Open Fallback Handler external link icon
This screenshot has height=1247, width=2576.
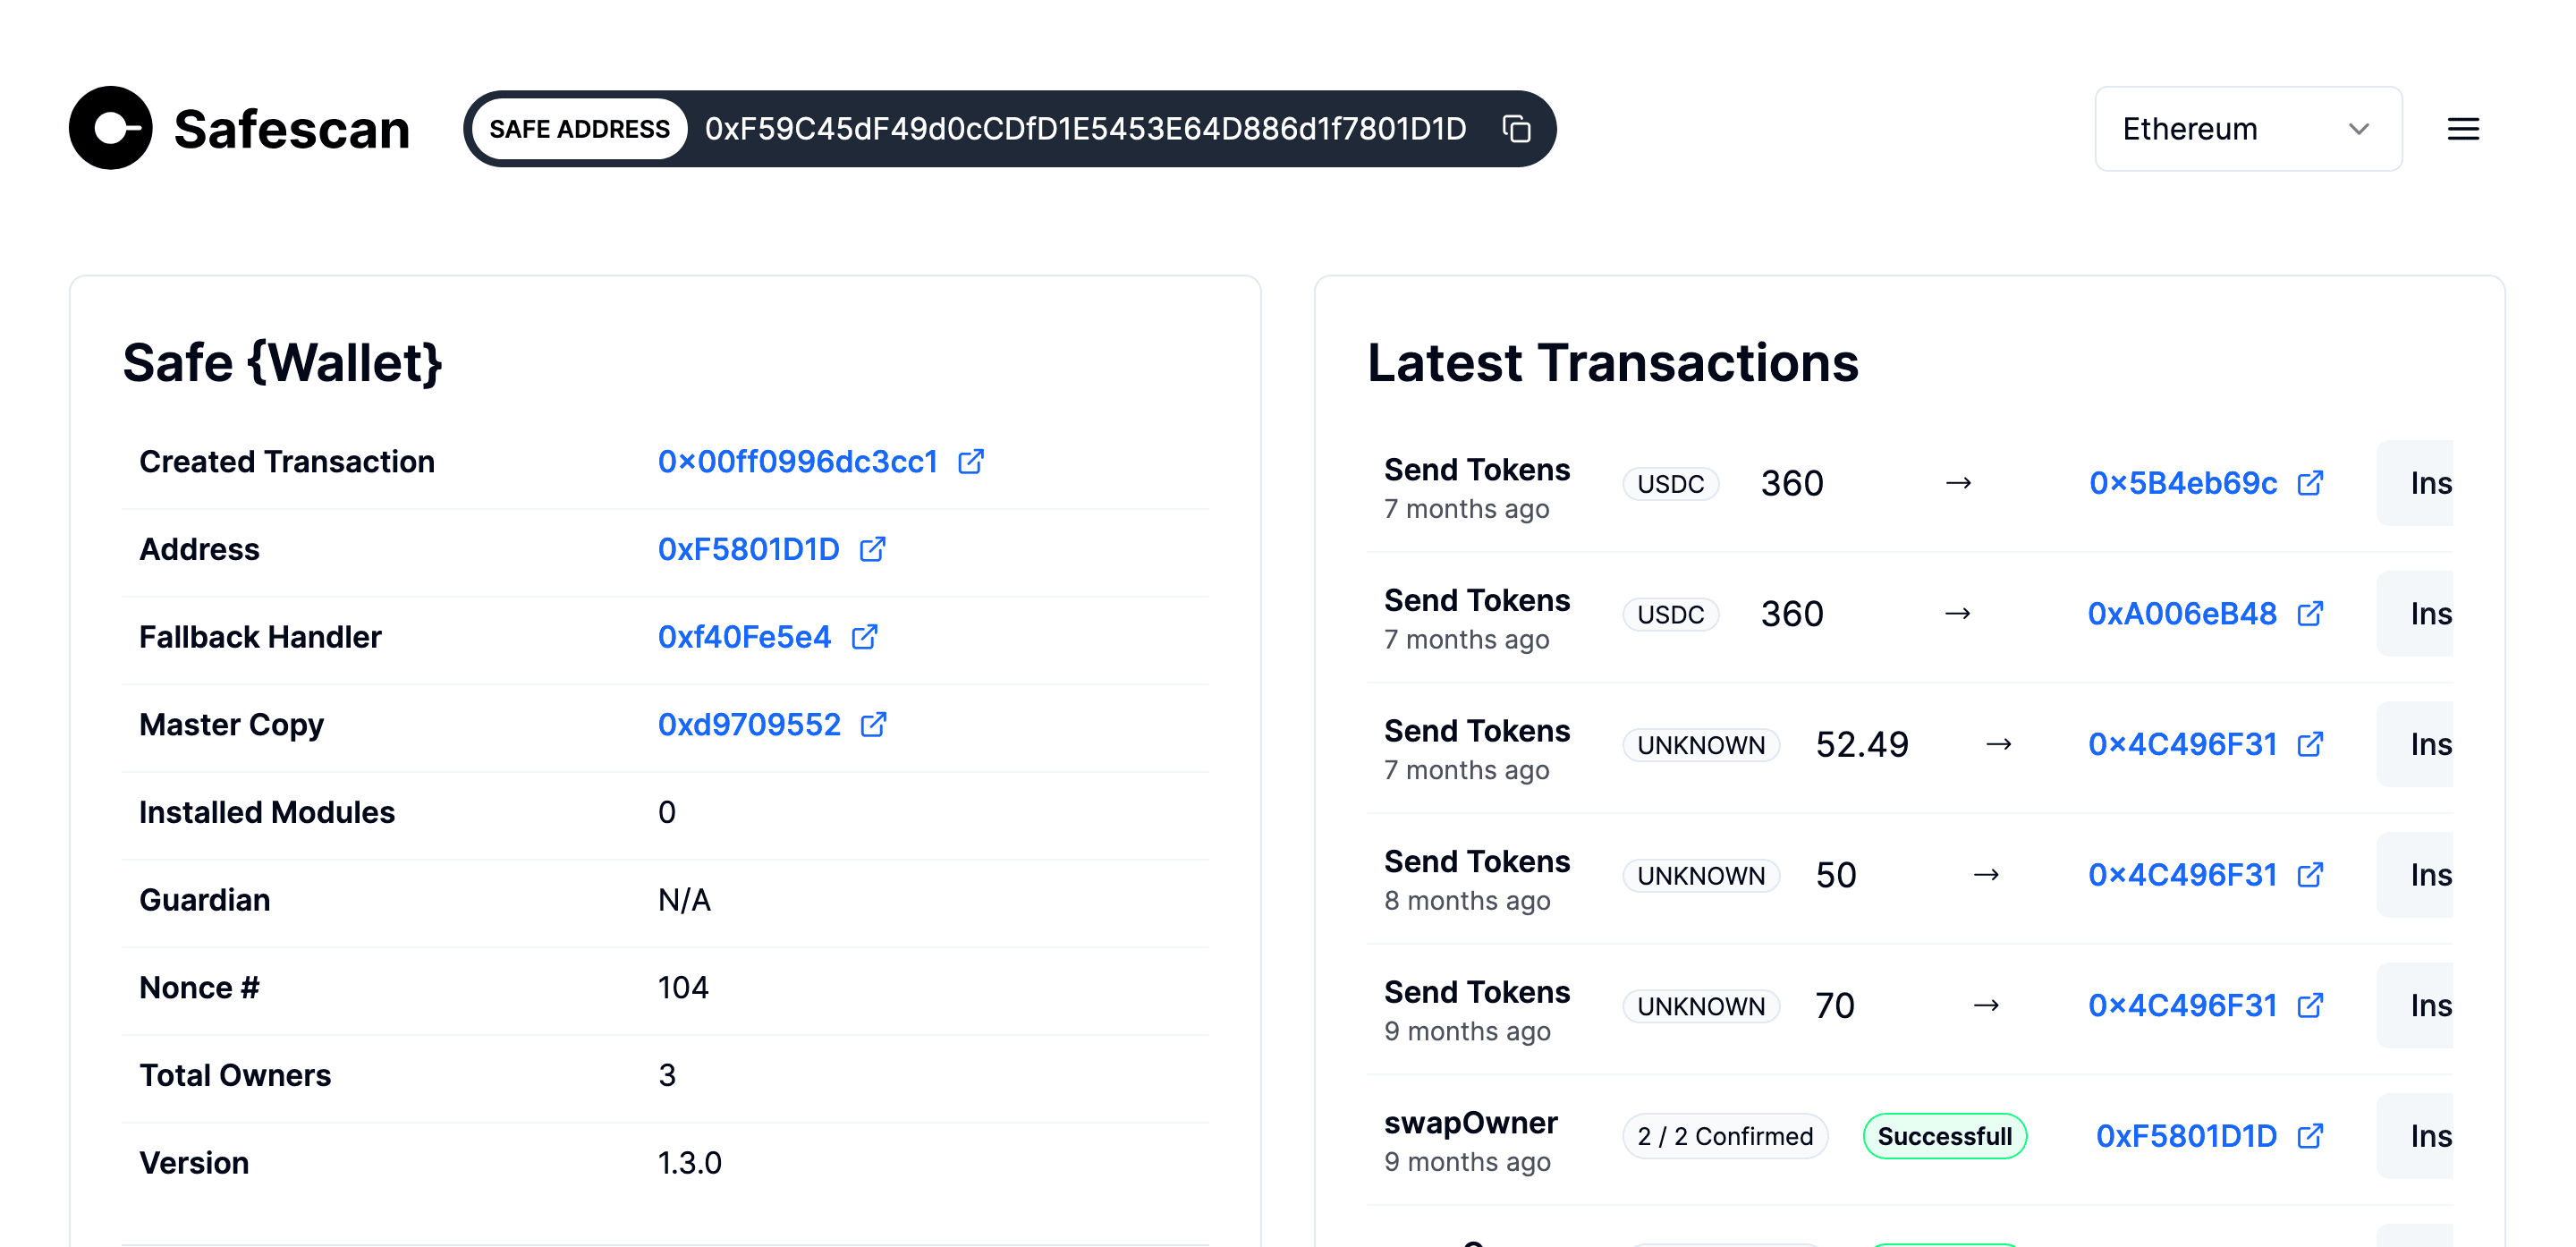click(x=864, y=637)
